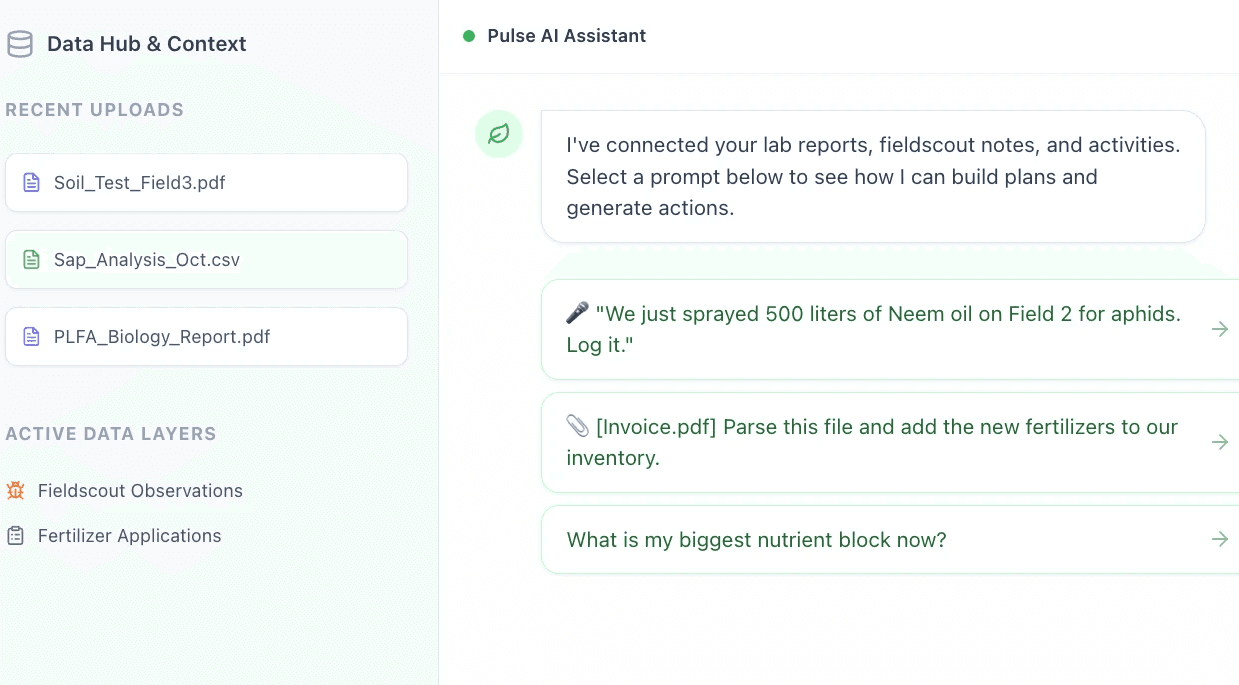Click the paperclip icon in Invoice prompt
The height and width of the screenshot is (685, 1239).
pyautogui.click(x=577, y=427)
